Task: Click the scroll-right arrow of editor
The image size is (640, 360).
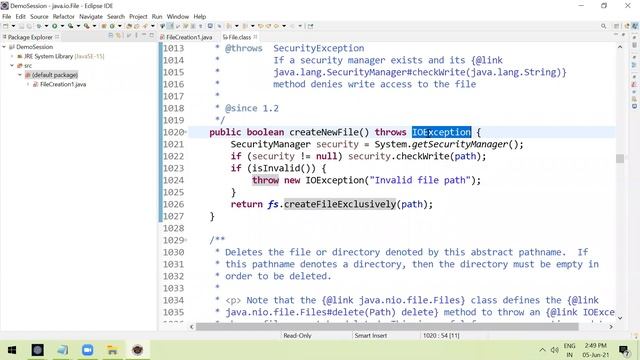Action: coord(611,327)
